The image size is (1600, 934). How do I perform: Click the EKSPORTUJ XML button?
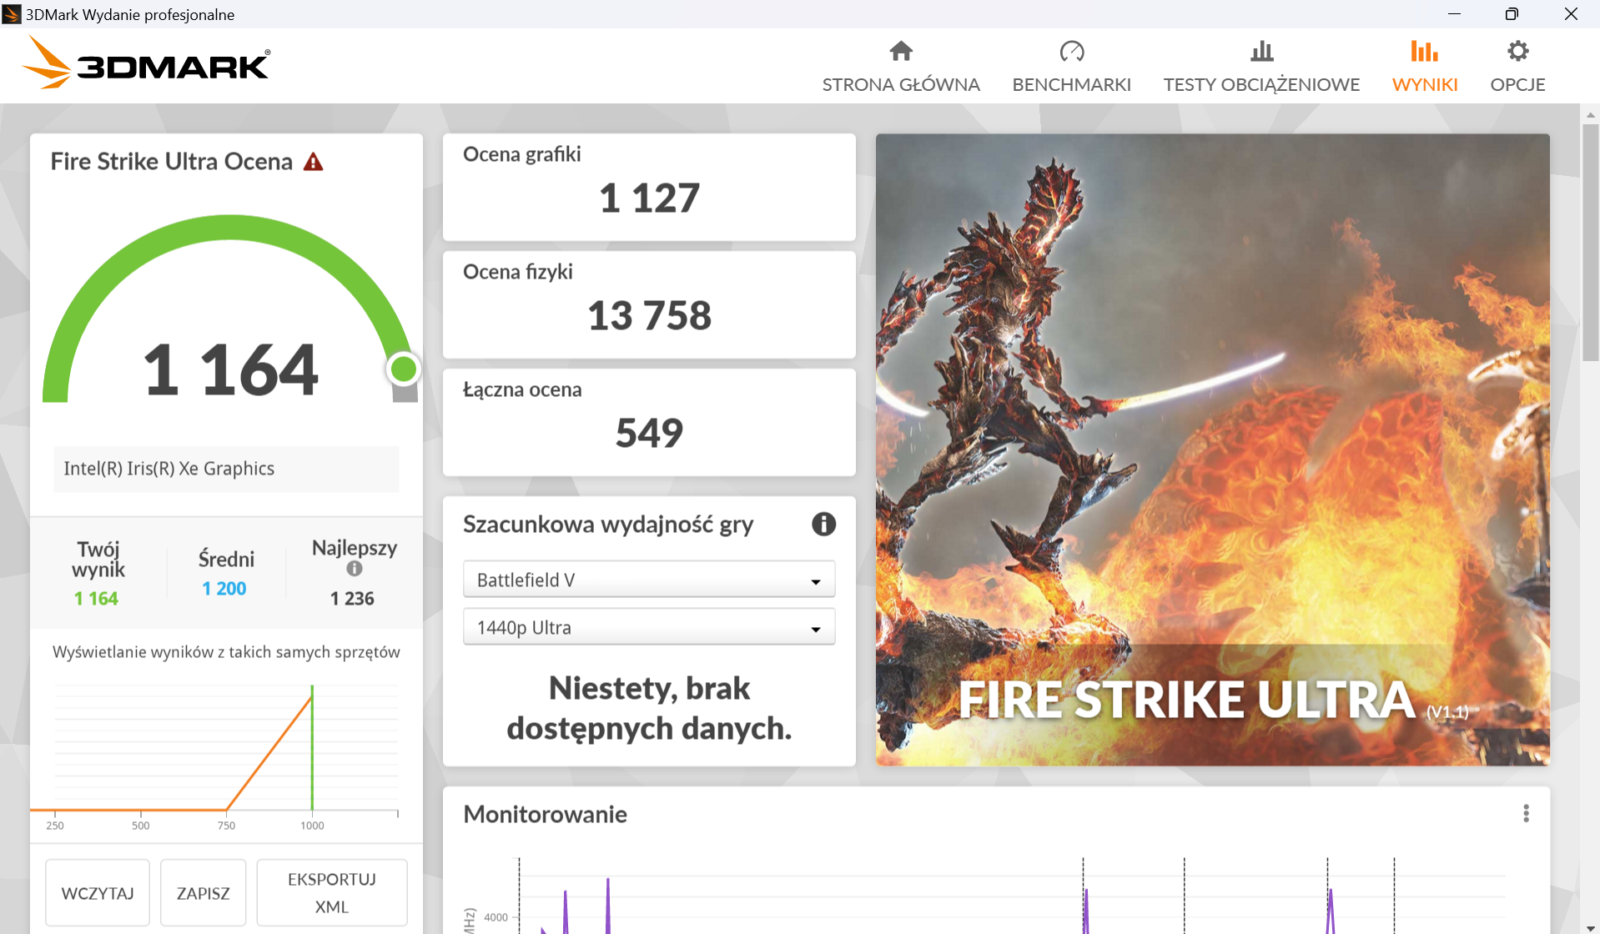click(x=332, y=893)
